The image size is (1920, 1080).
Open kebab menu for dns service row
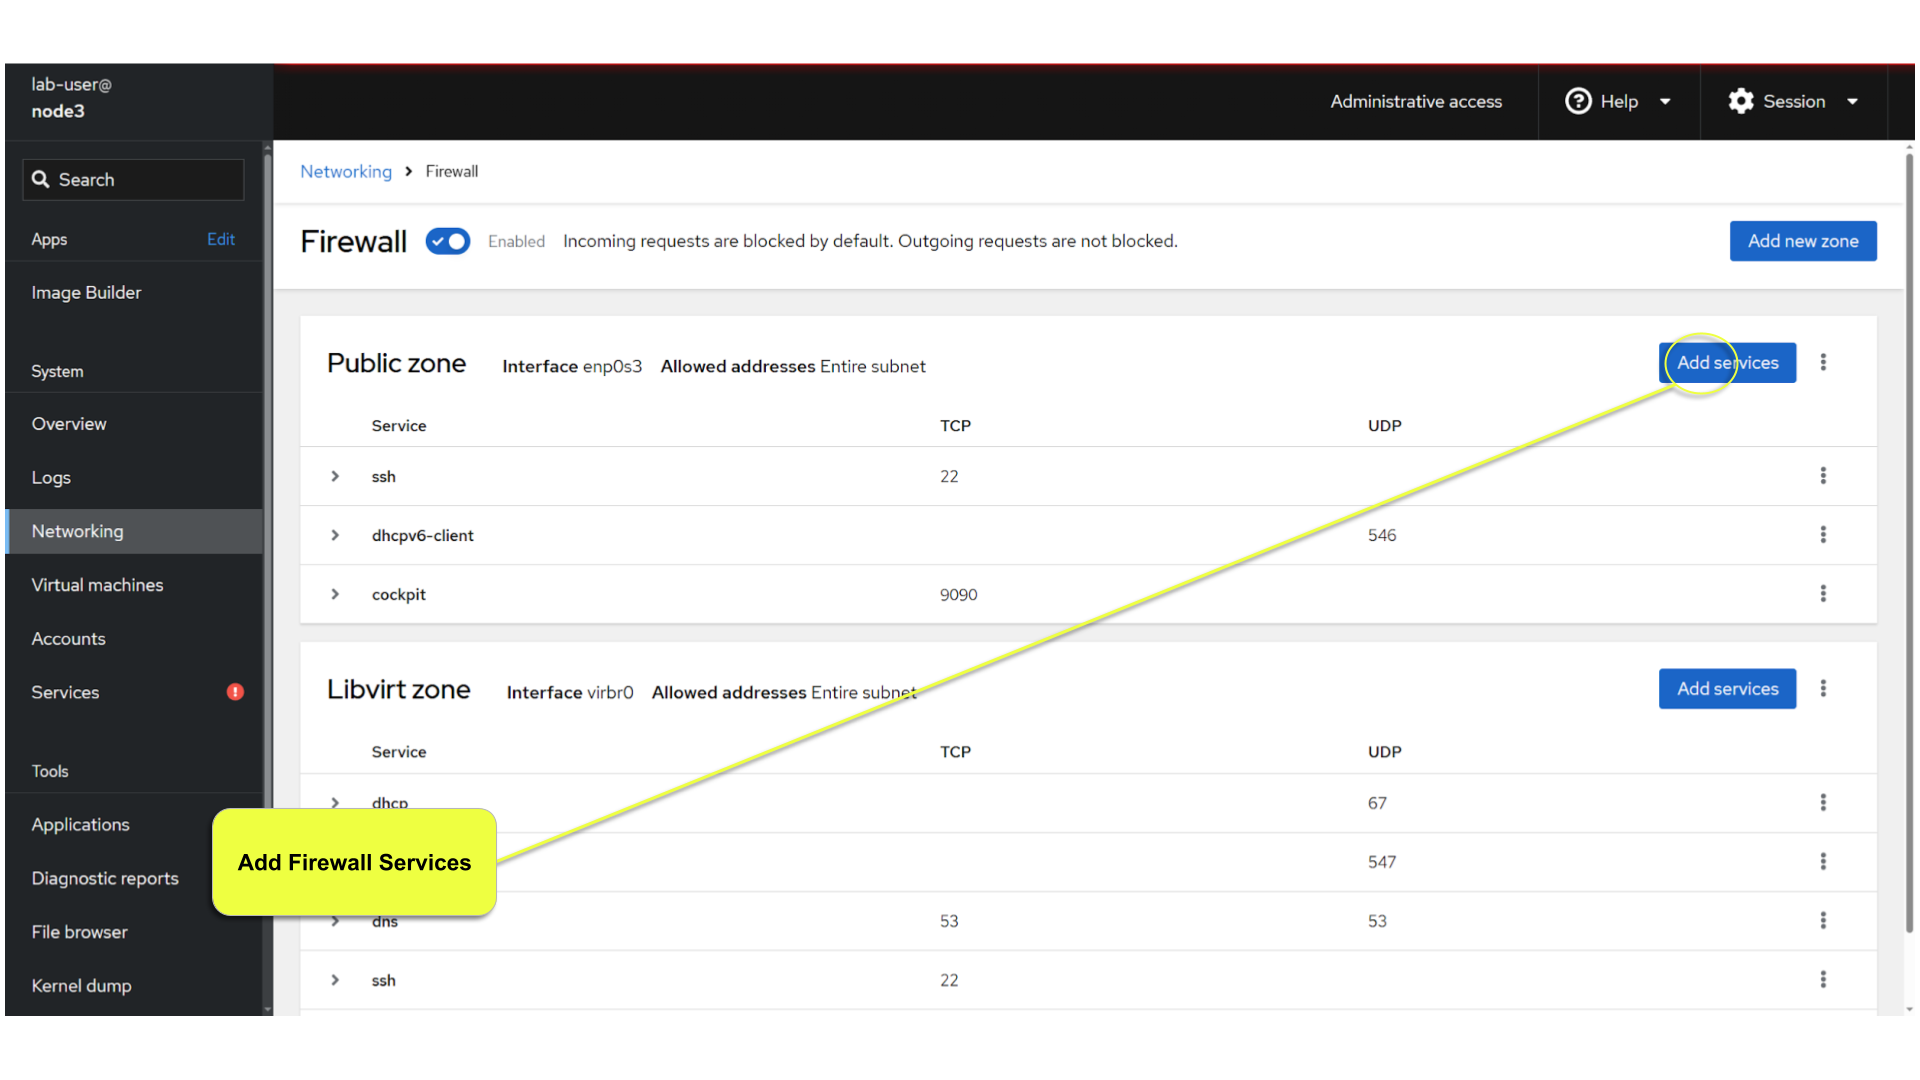1823,920
